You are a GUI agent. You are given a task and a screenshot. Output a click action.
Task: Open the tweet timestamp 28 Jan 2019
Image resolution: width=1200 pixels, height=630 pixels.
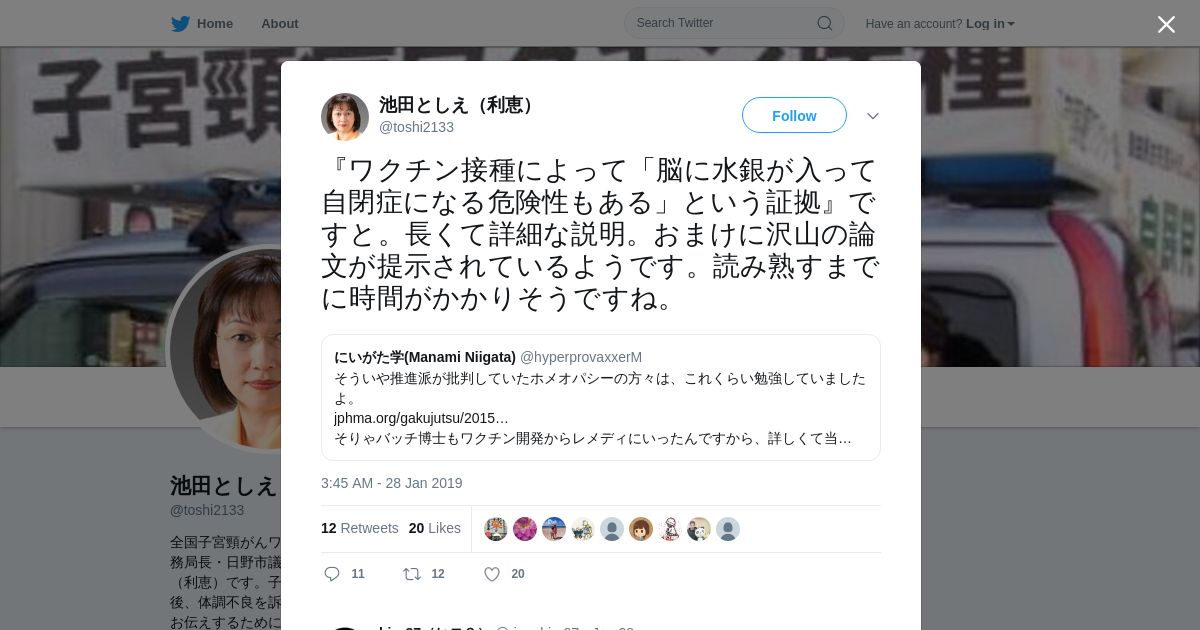click(392, 483)
